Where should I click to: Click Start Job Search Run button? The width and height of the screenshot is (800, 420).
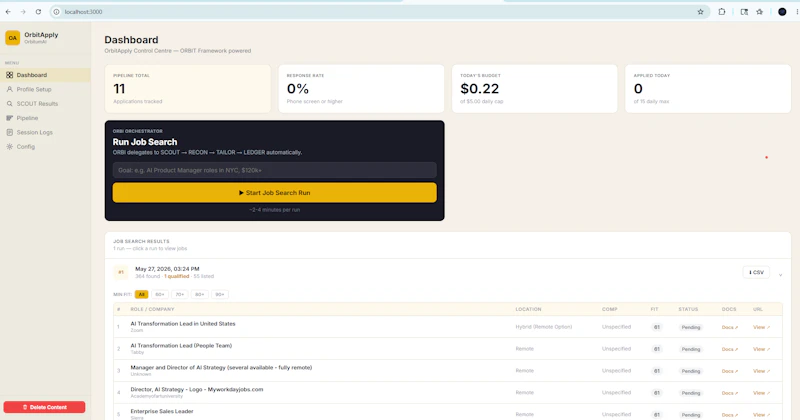[x=274, y=193]
